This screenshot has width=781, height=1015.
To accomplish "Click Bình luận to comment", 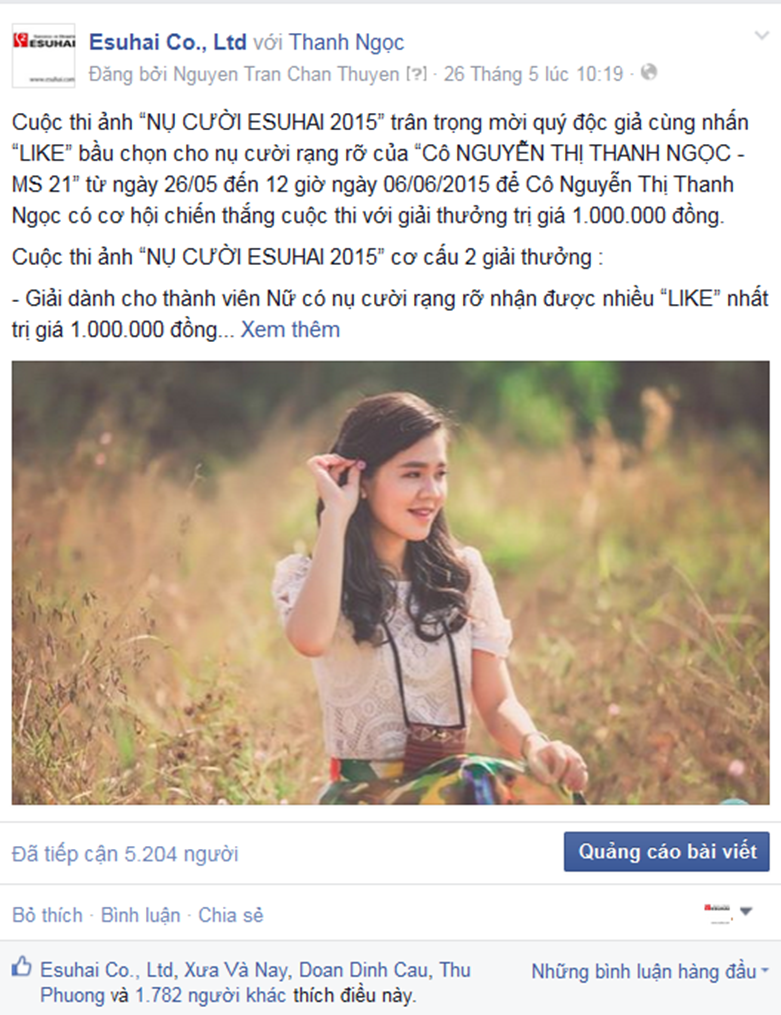I will [x=140, y=915].
